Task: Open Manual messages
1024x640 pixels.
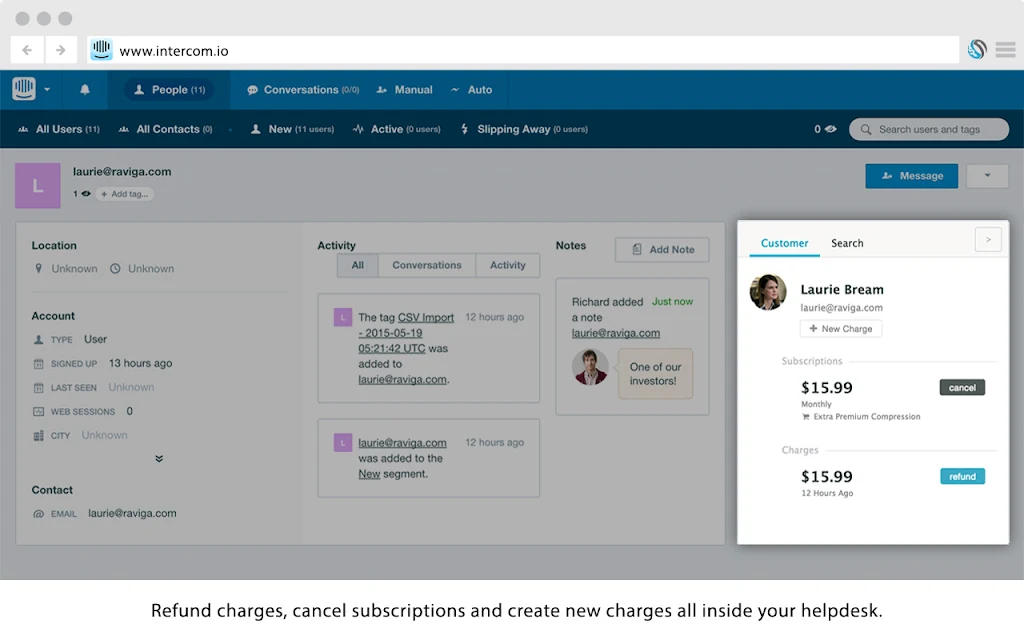Action: click(404, 89)
